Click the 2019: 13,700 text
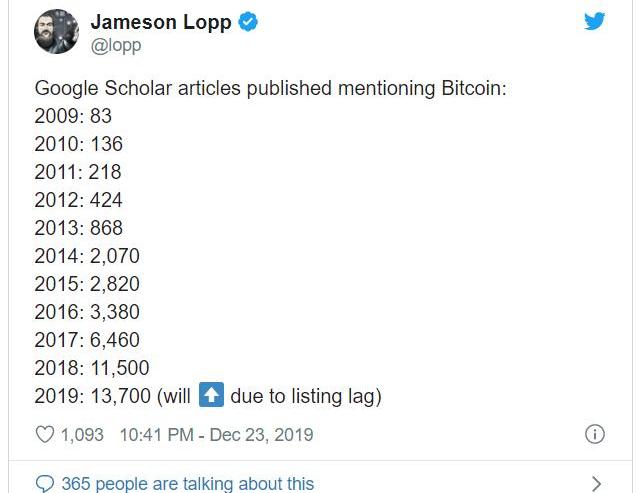This screenshot has height=493, width=639. click(x=93, y=396)
